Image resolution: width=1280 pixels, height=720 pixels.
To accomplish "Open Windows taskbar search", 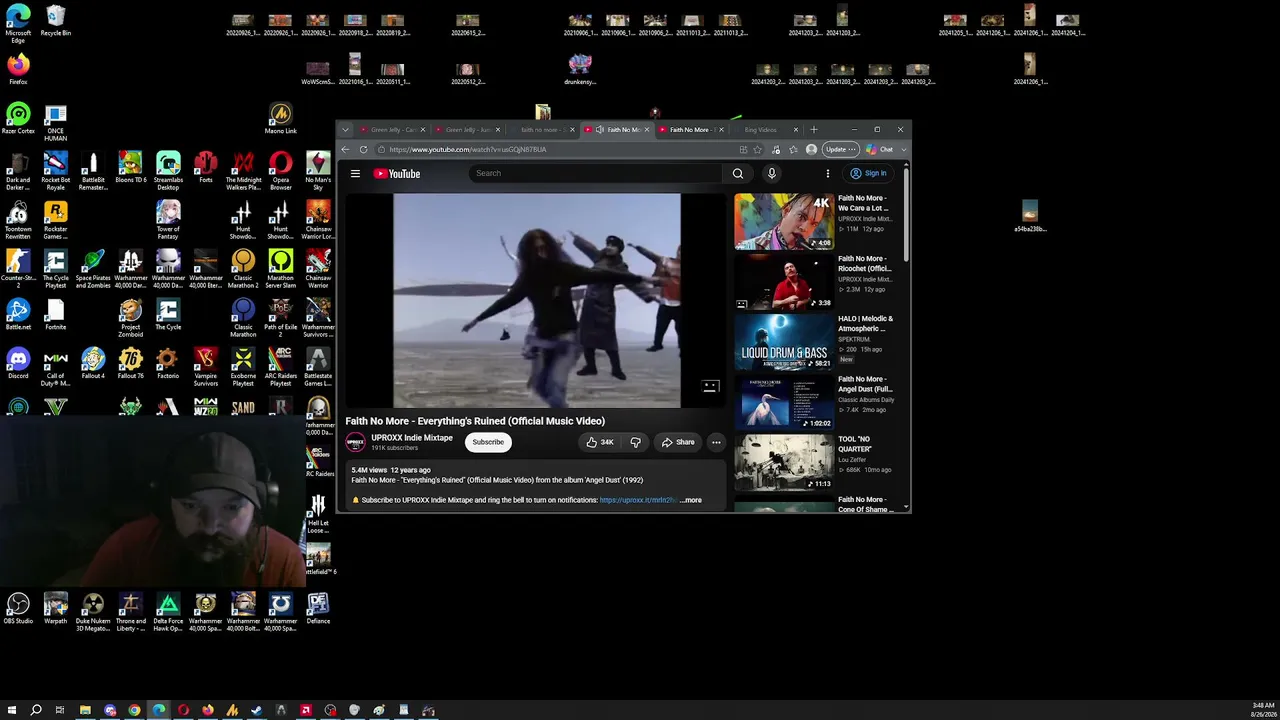I will point(36,710).
